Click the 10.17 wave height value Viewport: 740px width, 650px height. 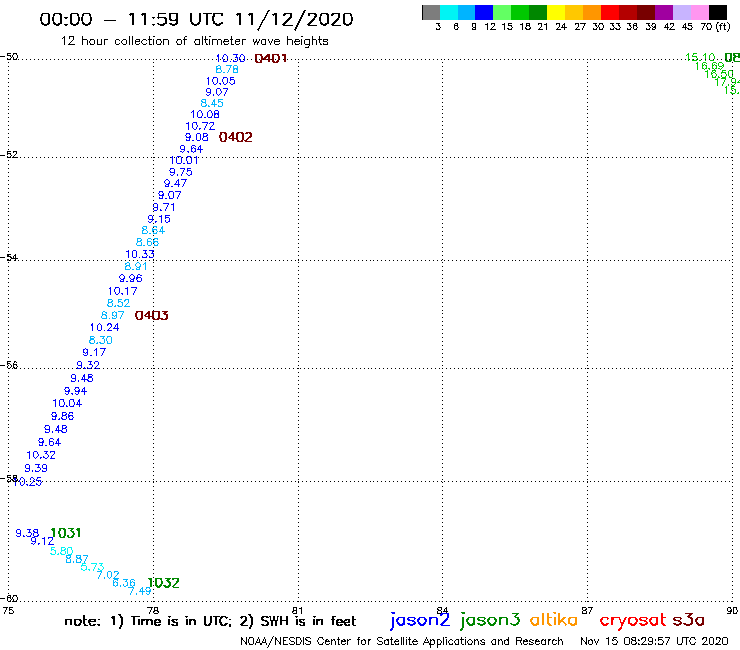pyautogui.click(x=123, y=291)
